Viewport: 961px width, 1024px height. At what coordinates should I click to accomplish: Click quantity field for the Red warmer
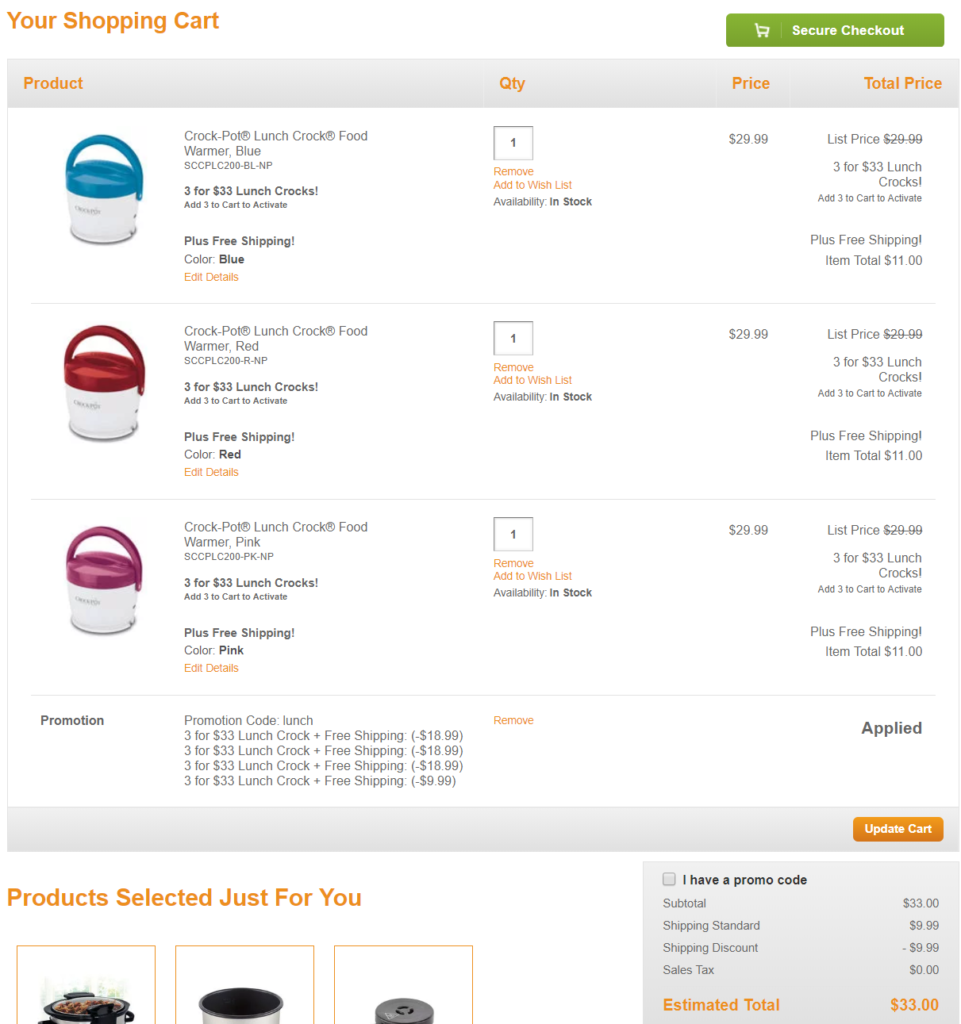point(513,338)
